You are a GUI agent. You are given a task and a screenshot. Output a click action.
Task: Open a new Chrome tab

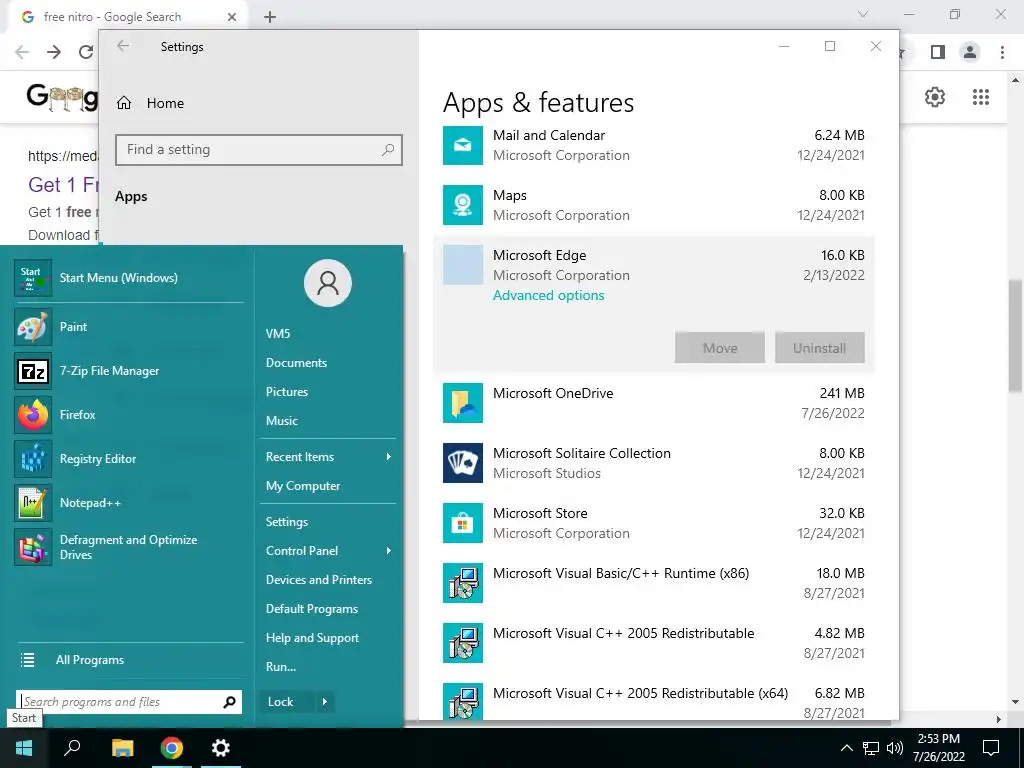[x=270, y=17]
